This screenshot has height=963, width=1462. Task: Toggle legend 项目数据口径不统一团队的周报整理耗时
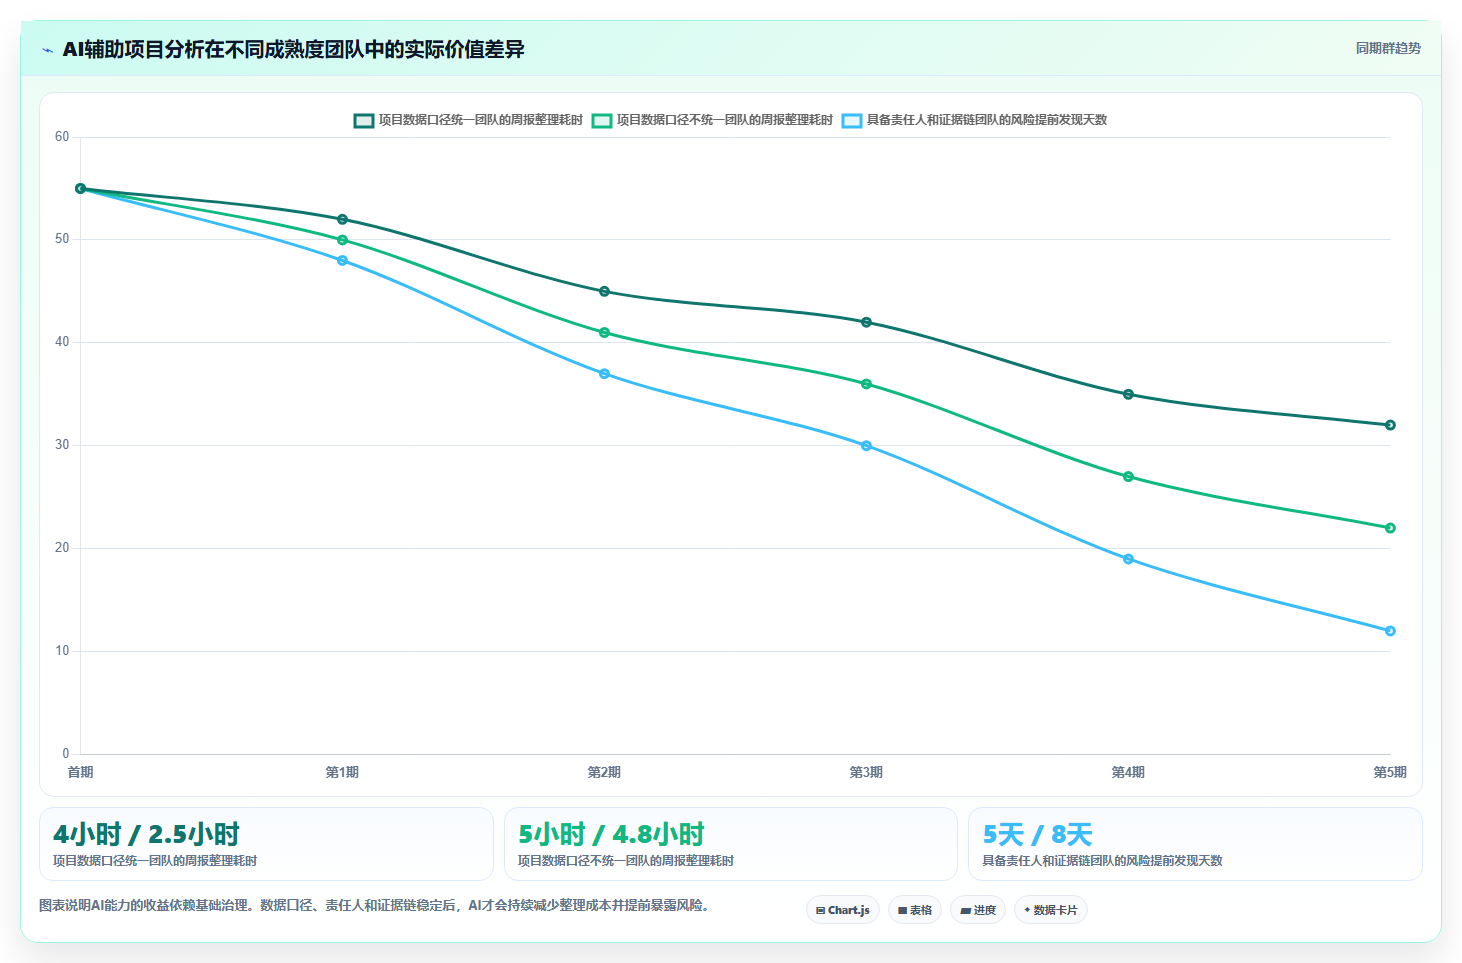pyautogui.click(x=712, y=120)
